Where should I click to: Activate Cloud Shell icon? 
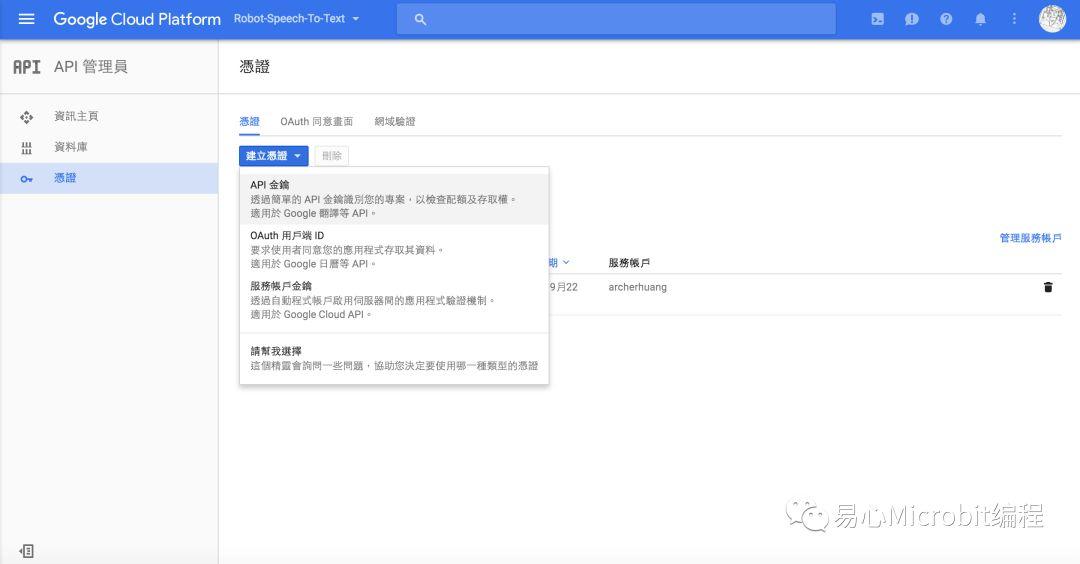pos(878,19)
